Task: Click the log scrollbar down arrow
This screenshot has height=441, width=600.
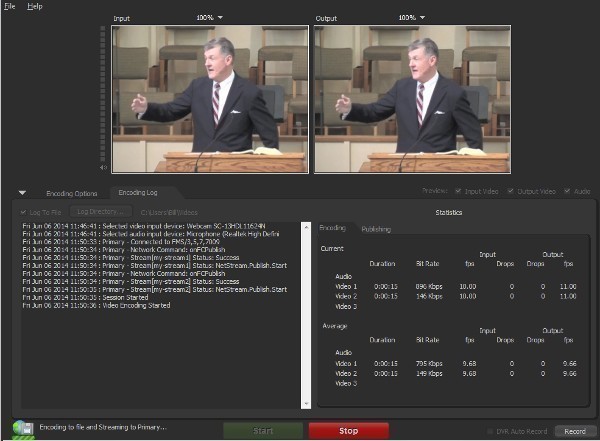Action: click(306, 403)
